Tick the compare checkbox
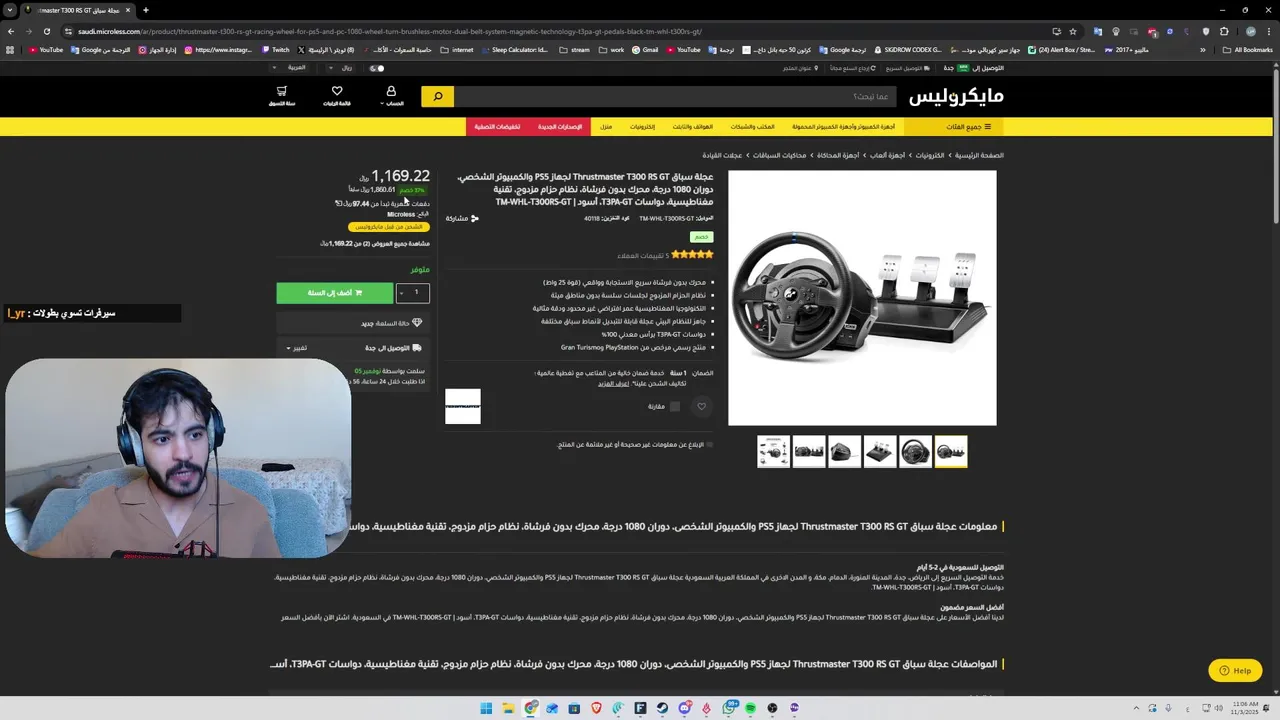 [x=674, y=406]
